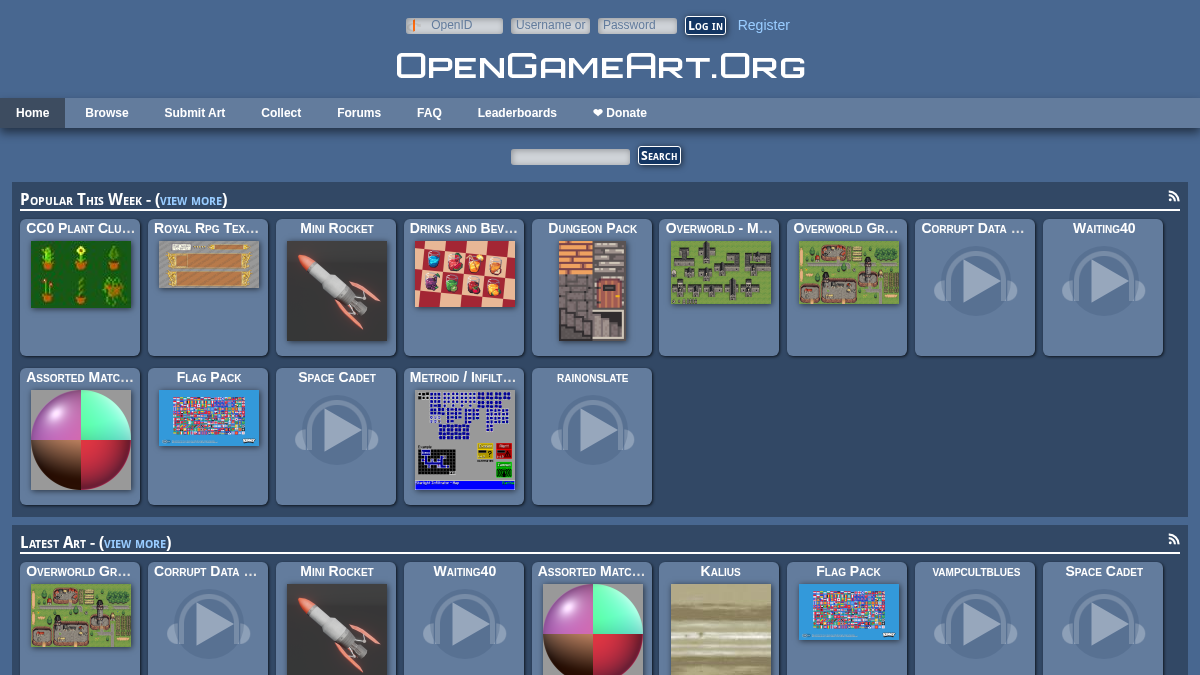The height and width of the screenshot is (675, 1200).
Task: Focus the site search text box
Action: pyautogui.click(x=570, y=157)
